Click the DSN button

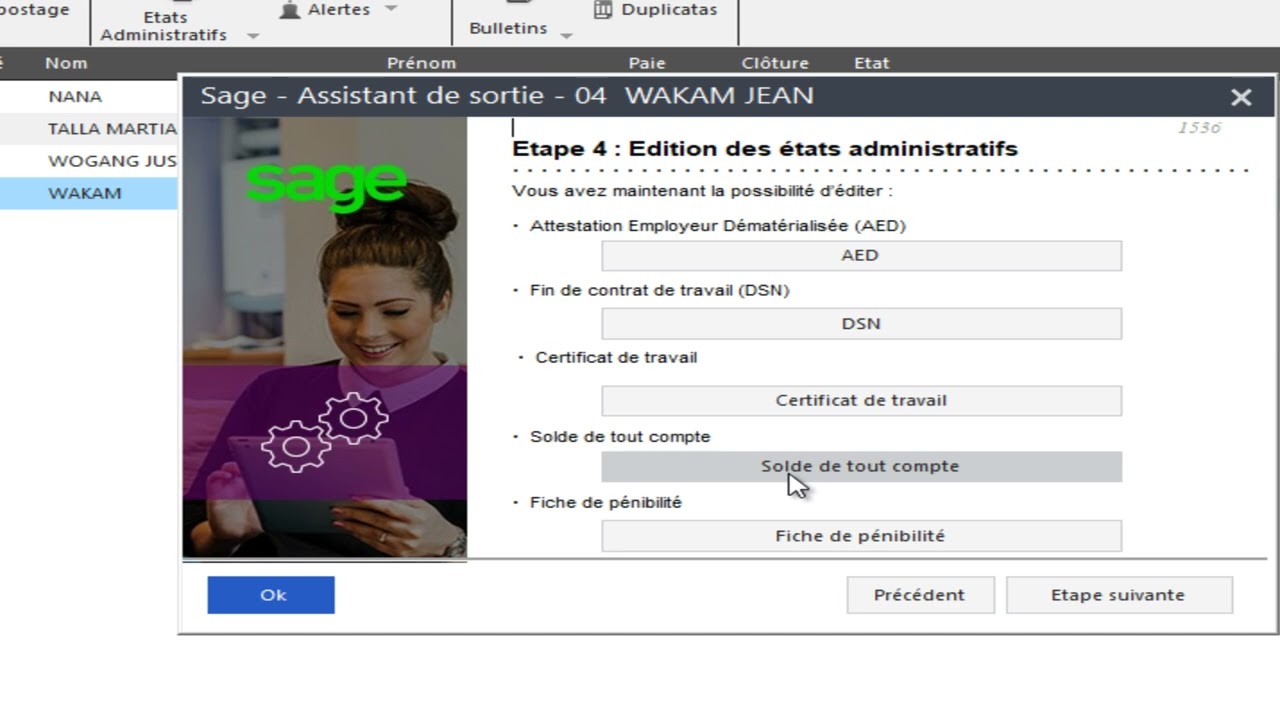tap(861, 324)
